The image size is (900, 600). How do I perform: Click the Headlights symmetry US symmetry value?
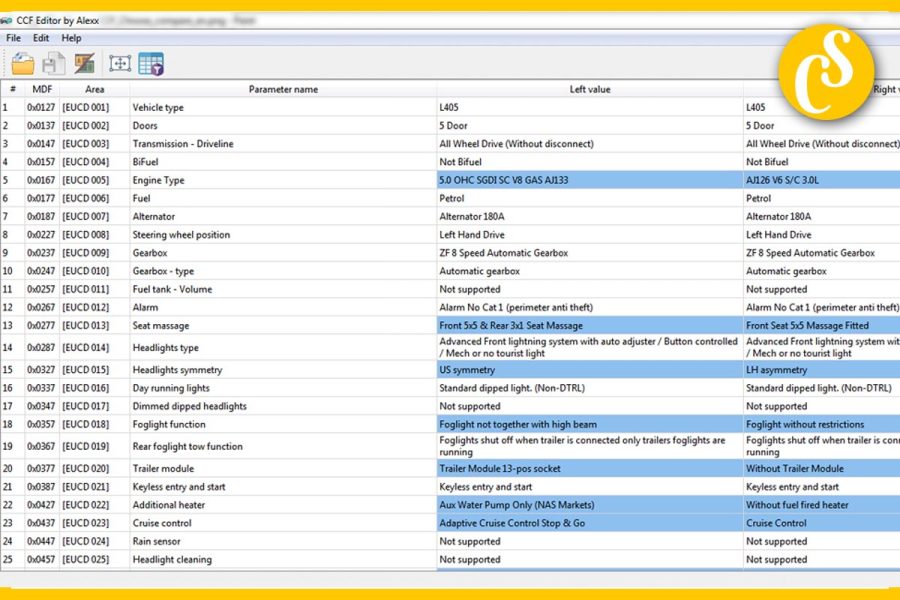point(470,369)
